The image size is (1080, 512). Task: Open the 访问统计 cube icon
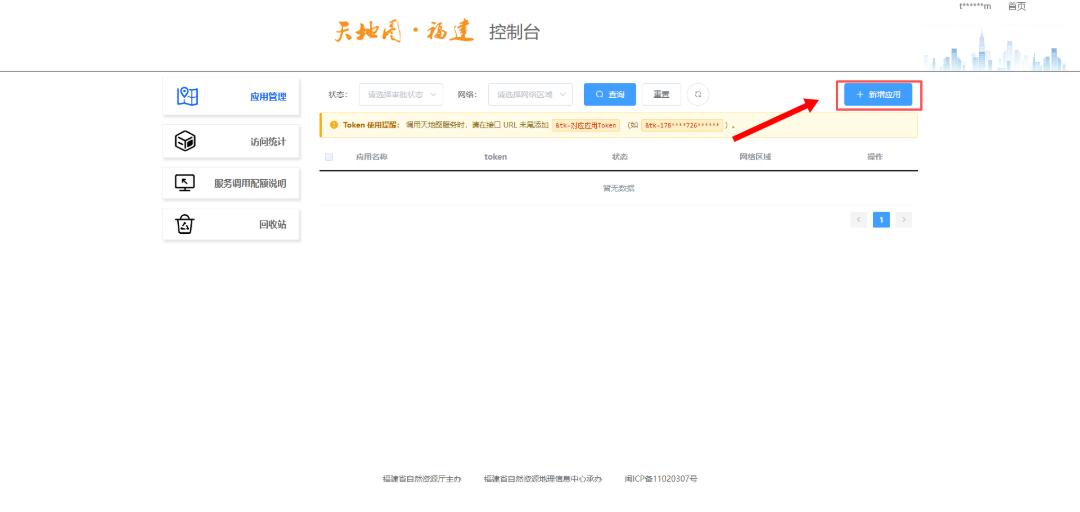click(x=185, y=142)
